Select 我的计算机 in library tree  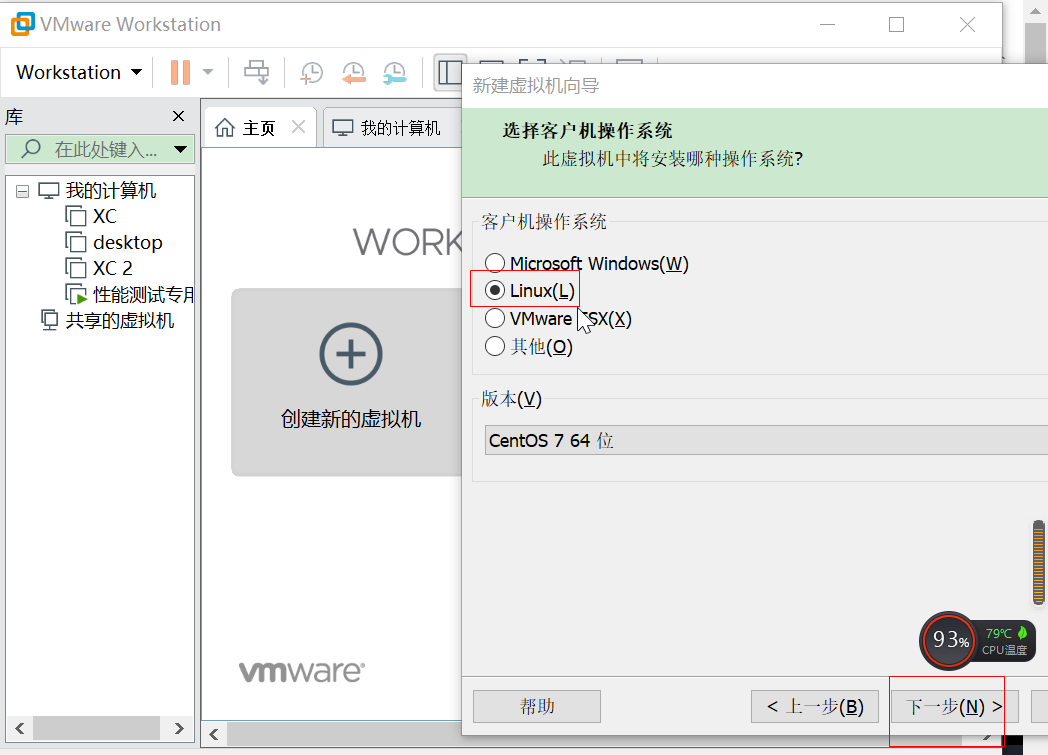(x=110, y=191)
